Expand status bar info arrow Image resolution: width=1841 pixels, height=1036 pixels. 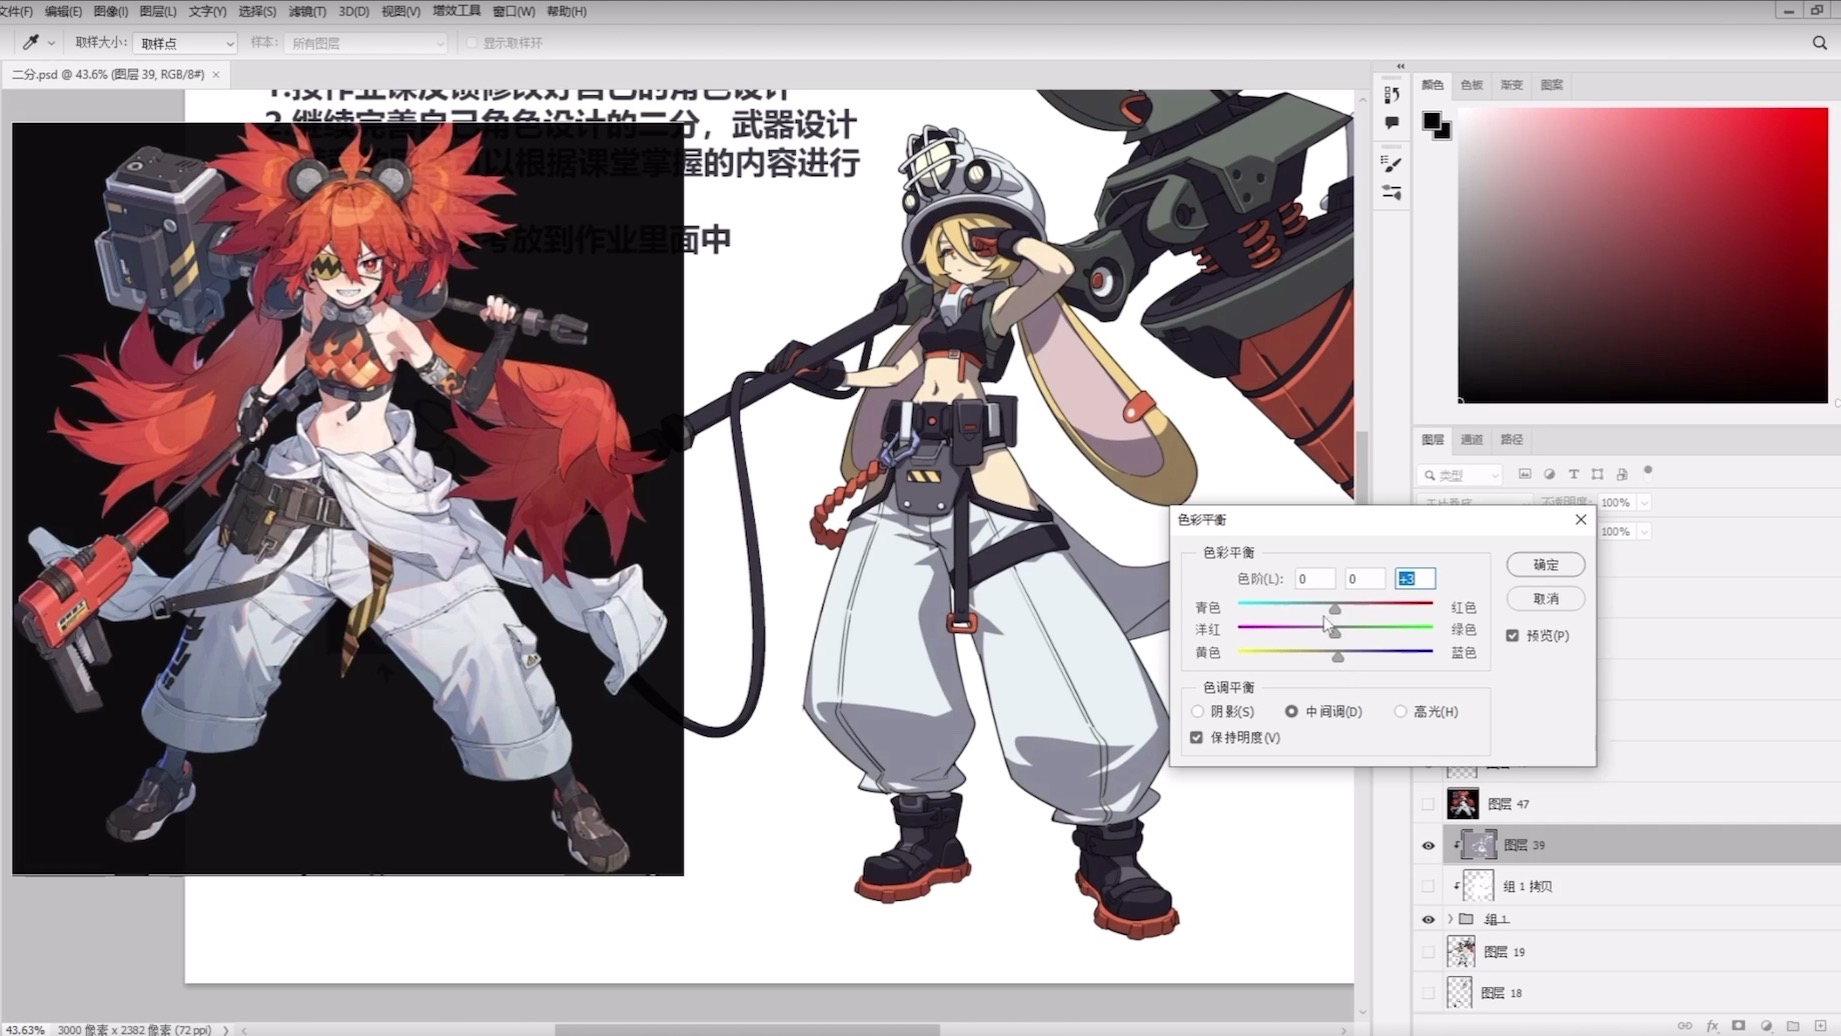click(226, 1029)
